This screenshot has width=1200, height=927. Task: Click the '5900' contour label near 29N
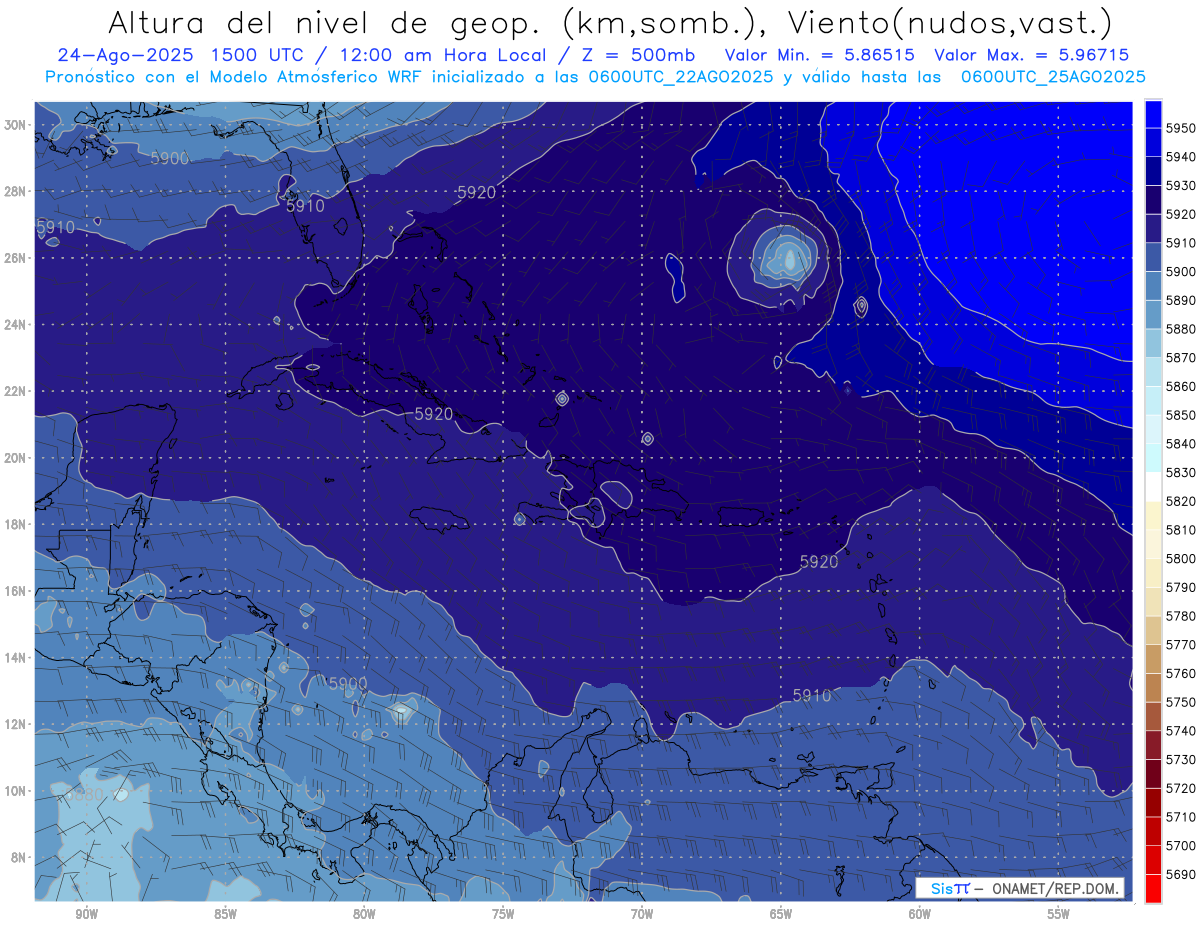[x=170, y=158]
